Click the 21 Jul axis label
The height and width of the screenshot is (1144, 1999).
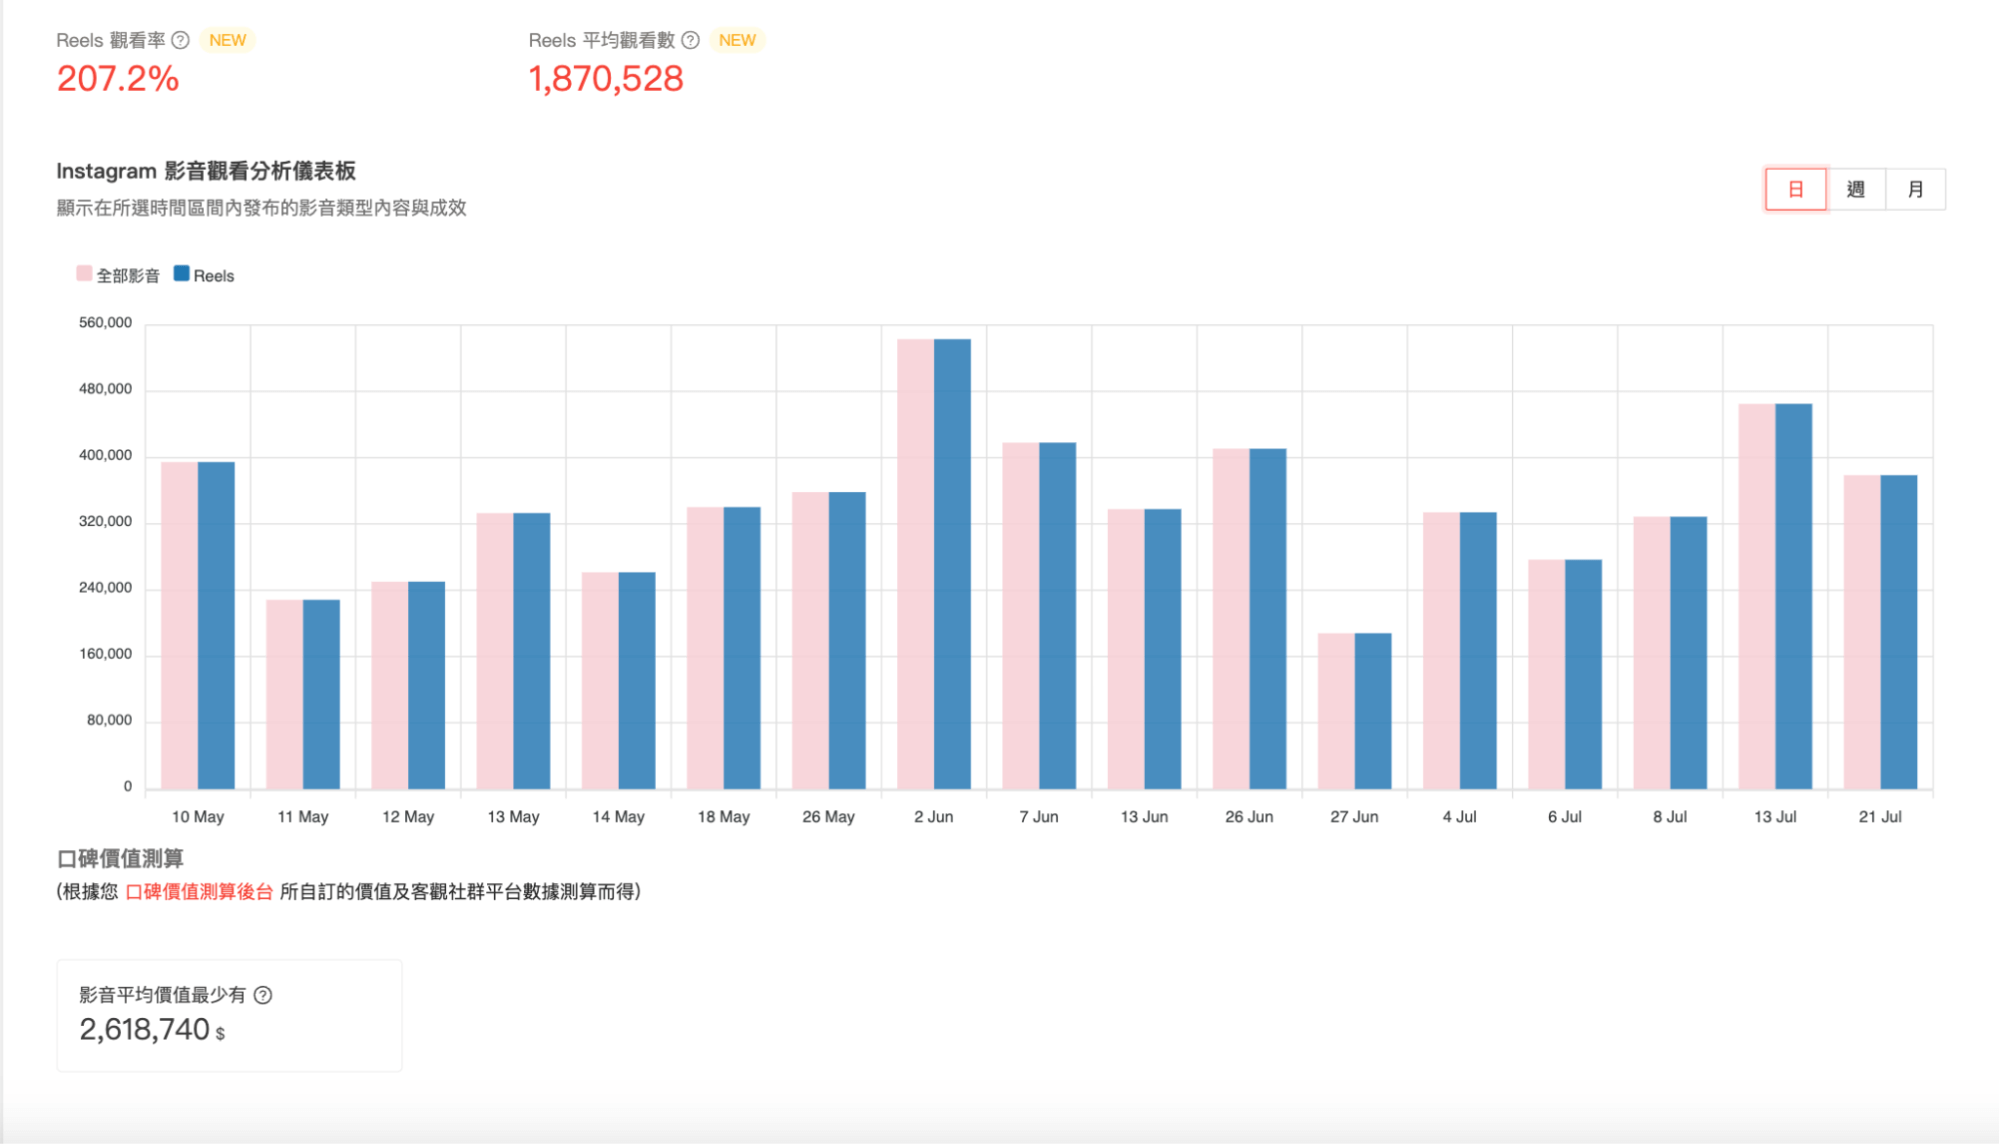[x=1880, y=817]
